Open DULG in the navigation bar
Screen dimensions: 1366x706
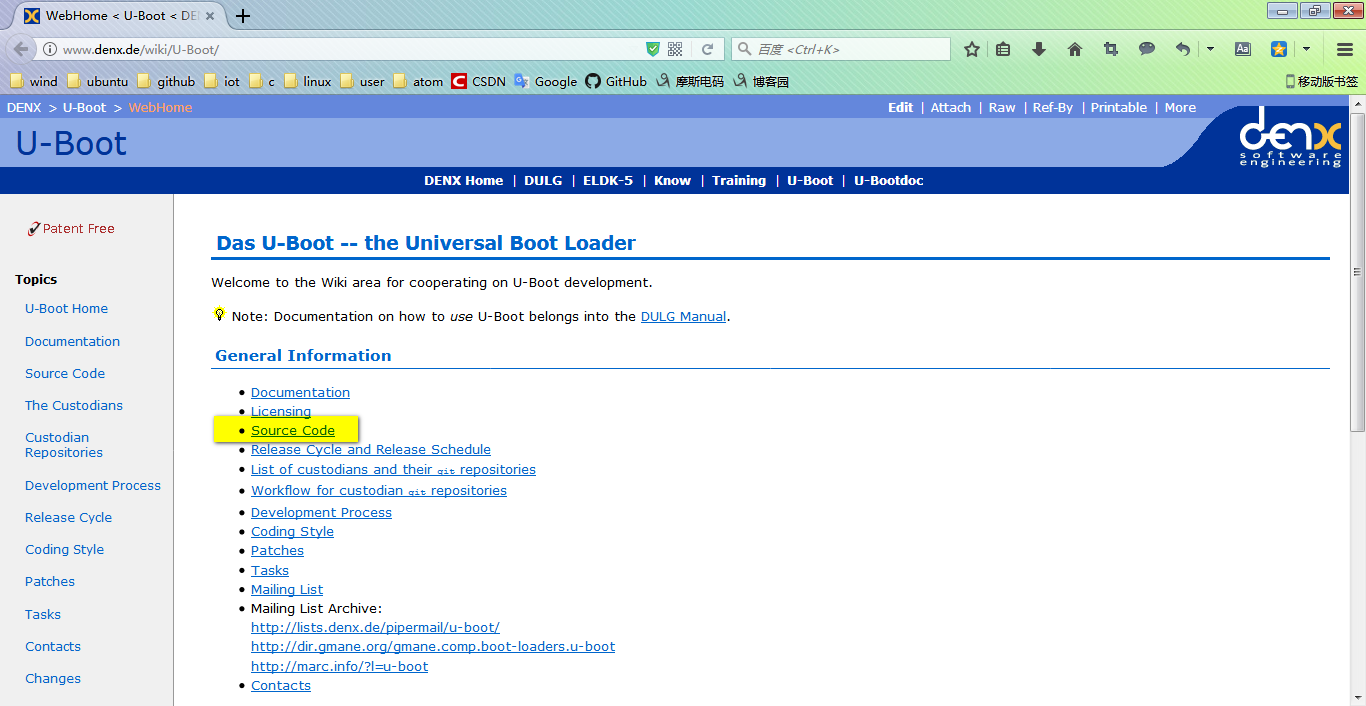pyautogui.click(x=543, y=180)
